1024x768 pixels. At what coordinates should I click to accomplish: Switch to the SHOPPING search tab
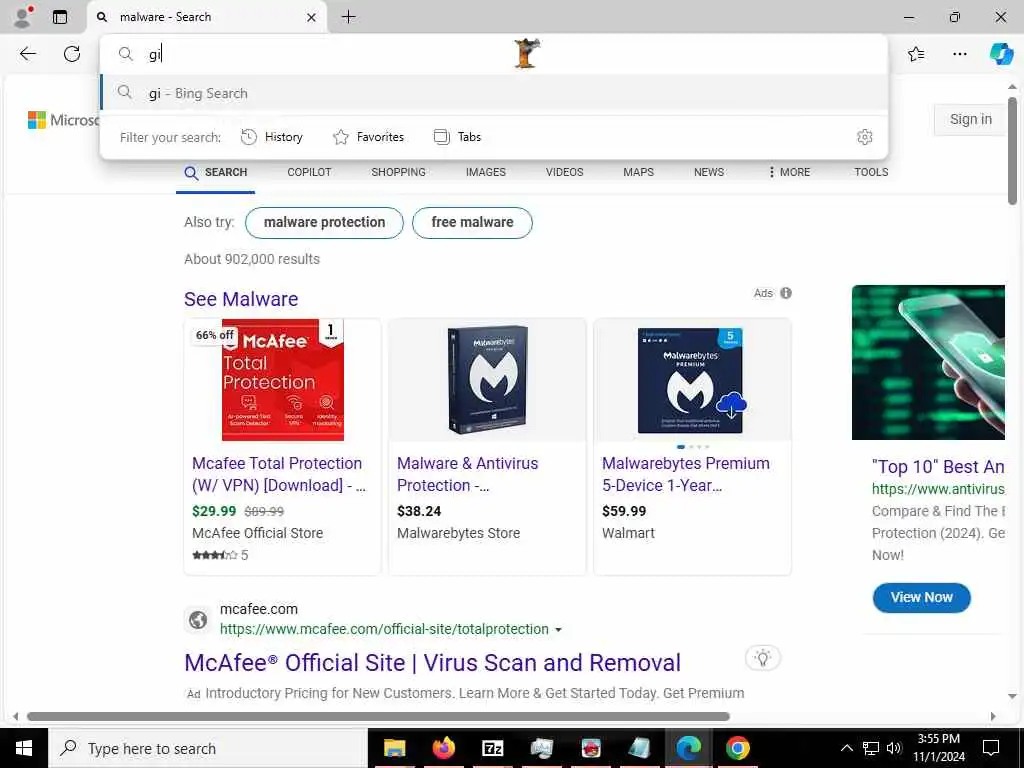click(x=398, y=172)
